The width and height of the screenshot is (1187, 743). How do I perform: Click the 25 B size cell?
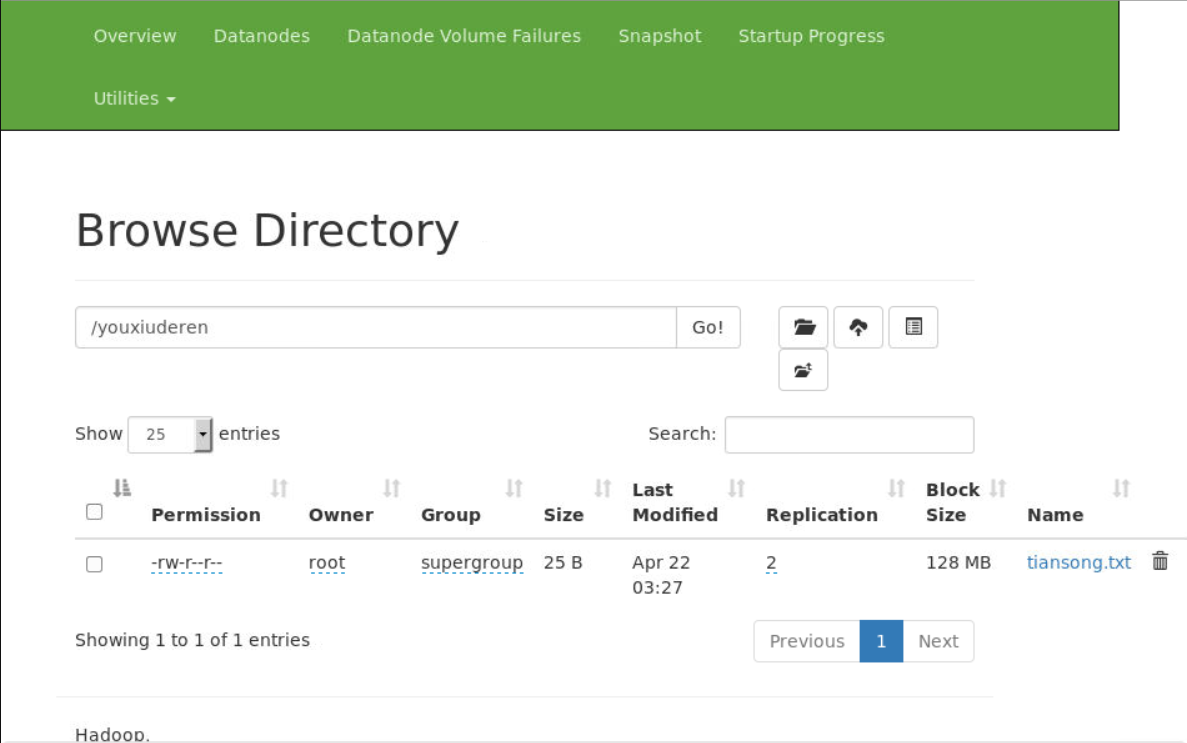563,563
